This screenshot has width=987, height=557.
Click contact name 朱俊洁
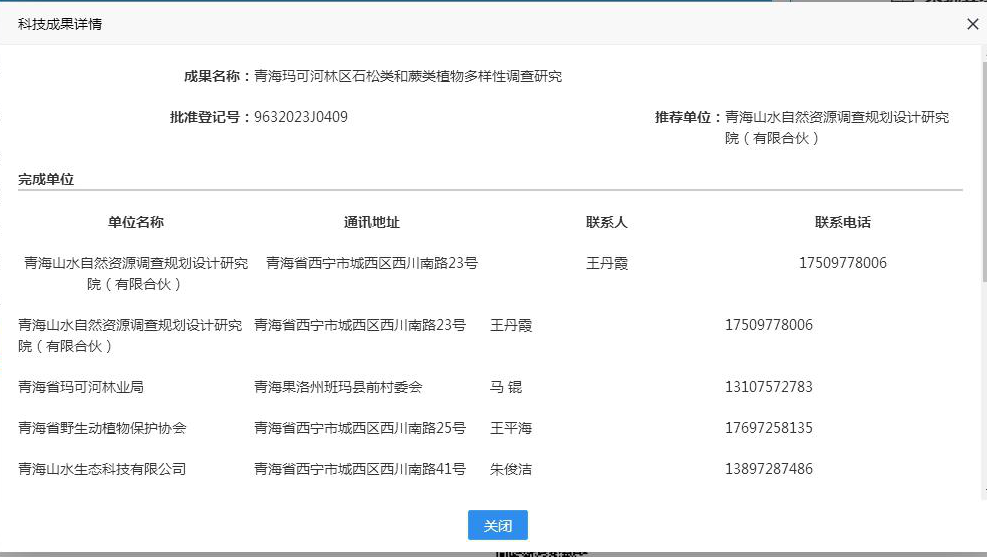pyautogui.click(x=510, y=469)
